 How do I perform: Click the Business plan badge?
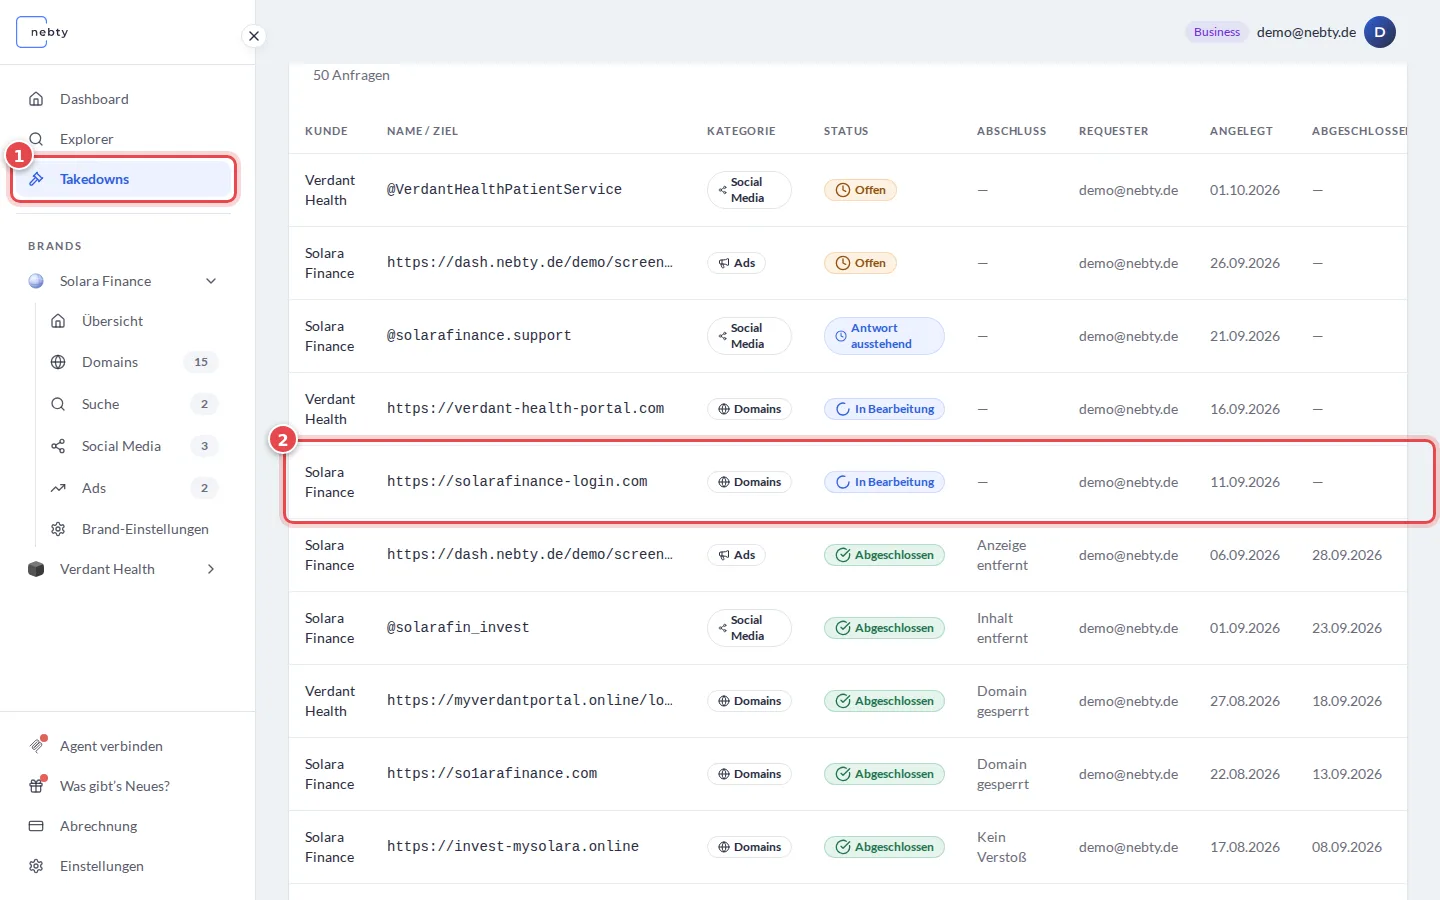click(x=1217, y=32)
